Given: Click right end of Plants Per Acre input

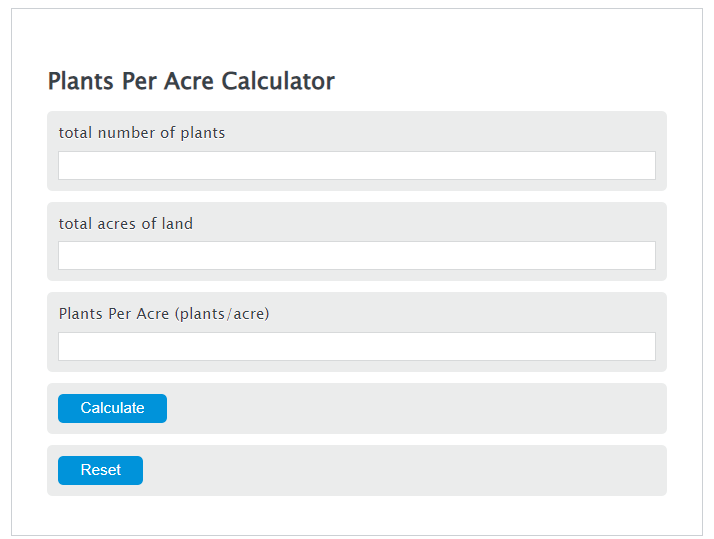Looking at the screenshot, I should click(640, 347).
